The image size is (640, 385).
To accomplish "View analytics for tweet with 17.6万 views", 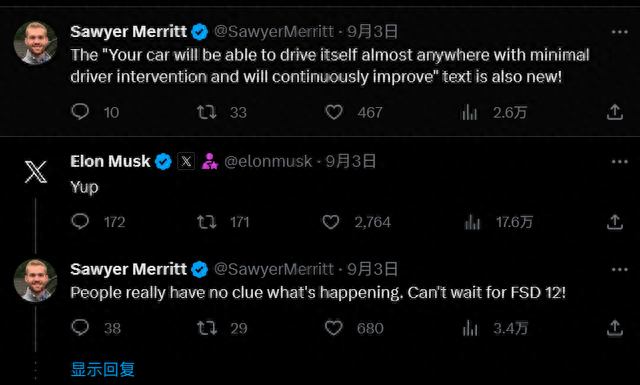I will [x=472, y=222].
